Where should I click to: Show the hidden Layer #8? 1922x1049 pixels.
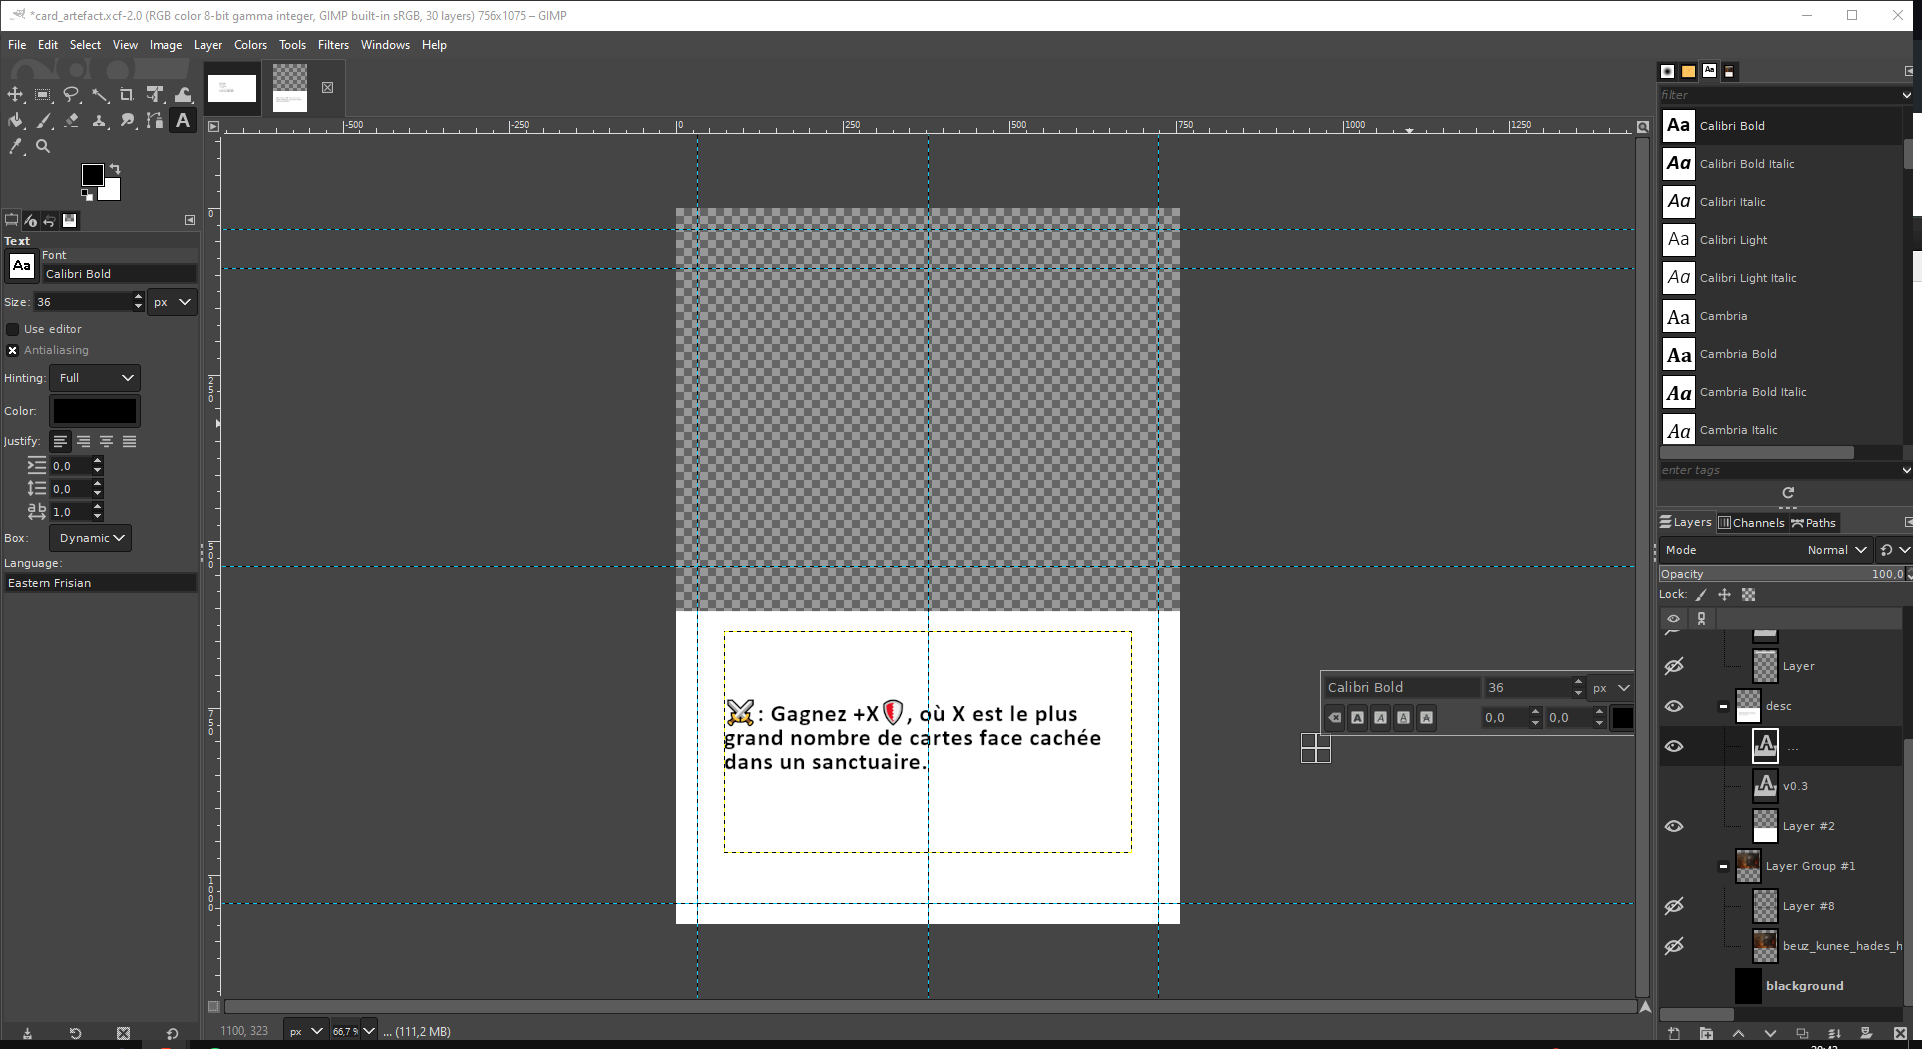pos(1673,906)
